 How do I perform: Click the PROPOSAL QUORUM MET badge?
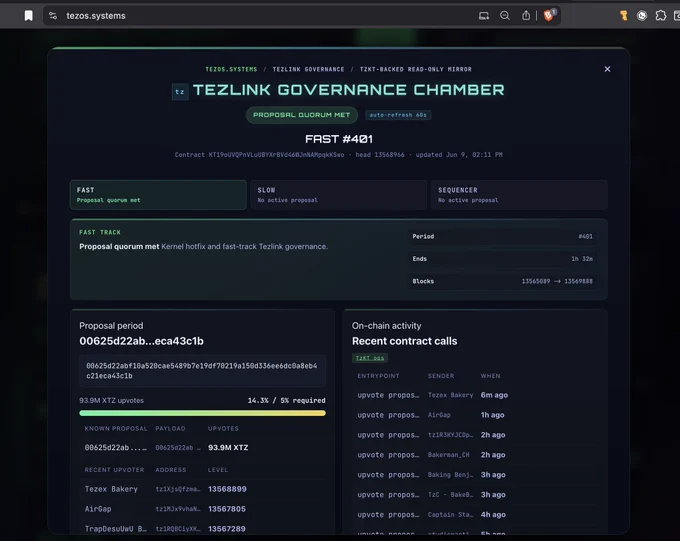[301, 115]
